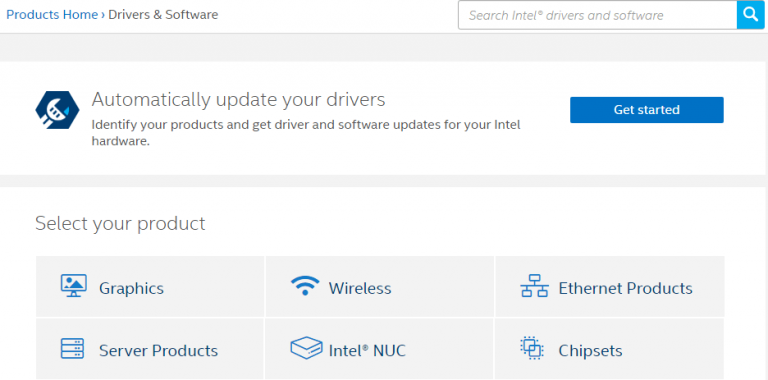The width and height of the screenshot is (768, 380).
Task: Select the Server Products label
Action: pyautogui.click(x=159, y=351)
